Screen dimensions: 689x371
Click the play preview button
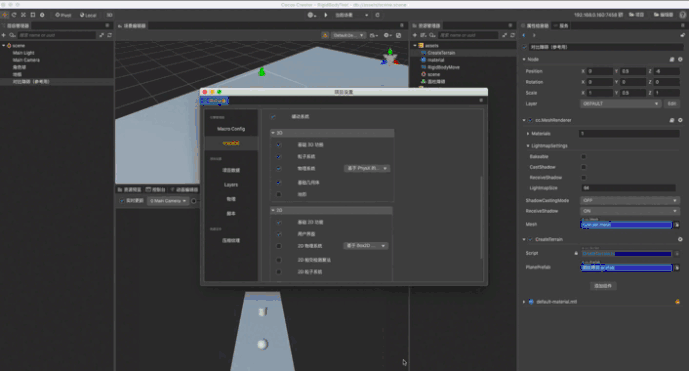pyautogui.click(x=326, y=15)
